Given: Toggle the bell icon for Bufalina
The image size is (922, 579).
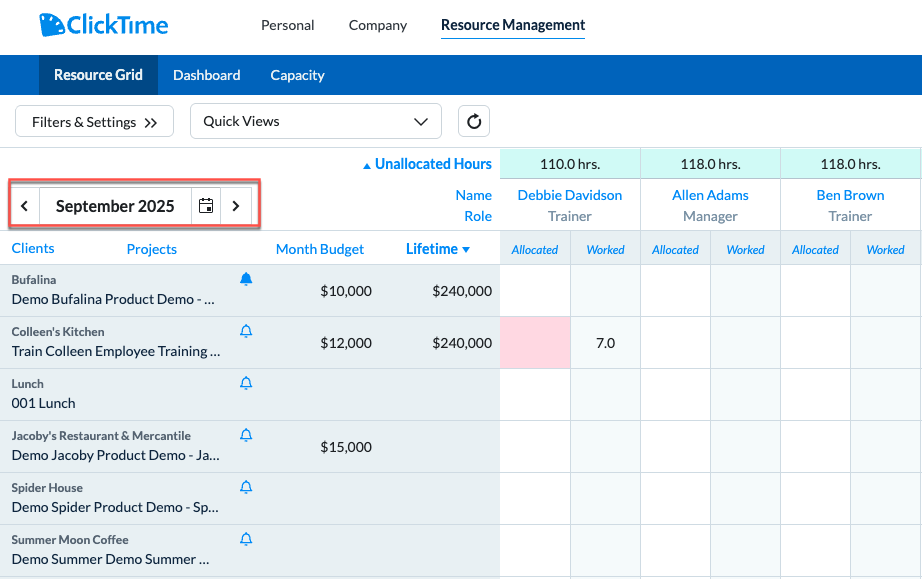Looking at the screenshot, I should (246, 279).
